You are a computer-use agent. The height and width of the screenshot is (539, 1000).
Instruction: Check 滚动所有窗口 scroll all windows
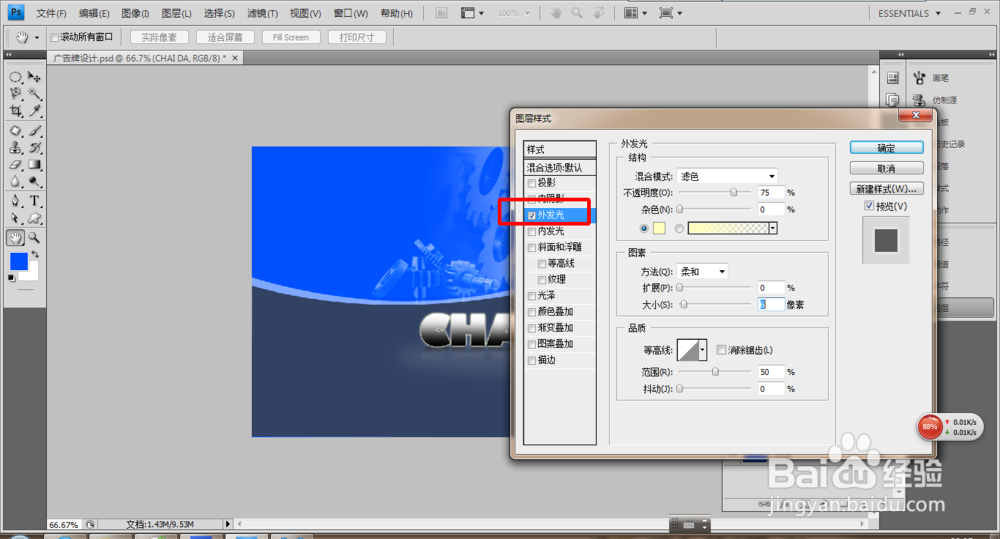coord(55,38)
